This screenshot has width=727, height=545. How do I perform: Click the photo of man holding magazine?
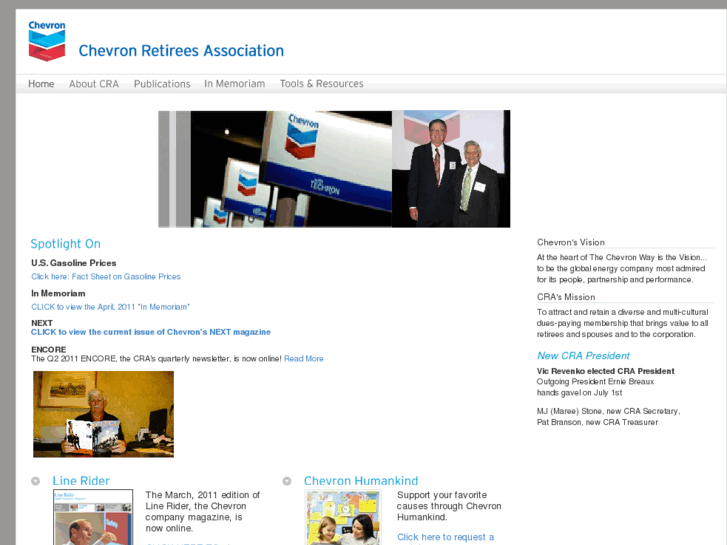pos(103,414)
